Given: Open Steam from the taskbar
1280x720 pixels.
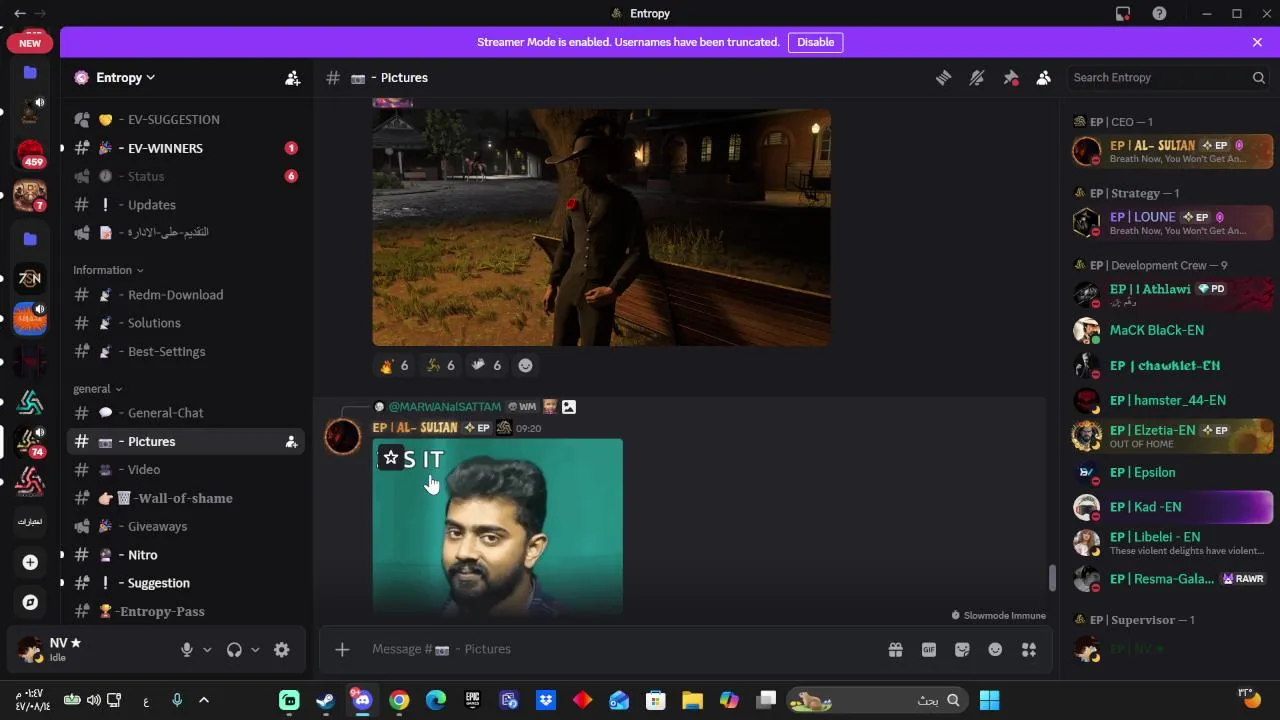Looking at the screenshot, I should pyautogui.click(x=326, y=700).
